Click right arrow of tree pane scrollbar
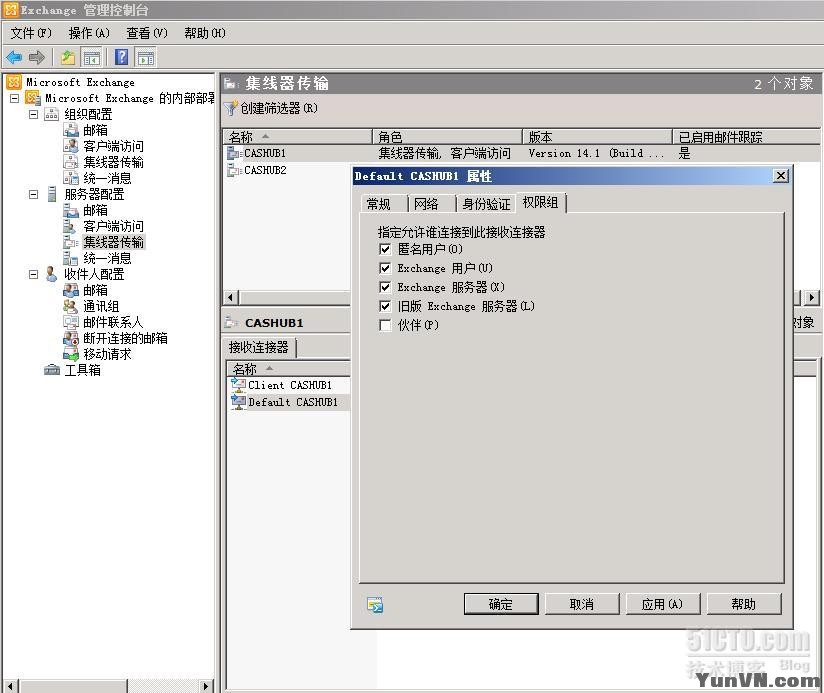Image resolution: width=824 pixels, height=693 pixels. coord(205,686)
